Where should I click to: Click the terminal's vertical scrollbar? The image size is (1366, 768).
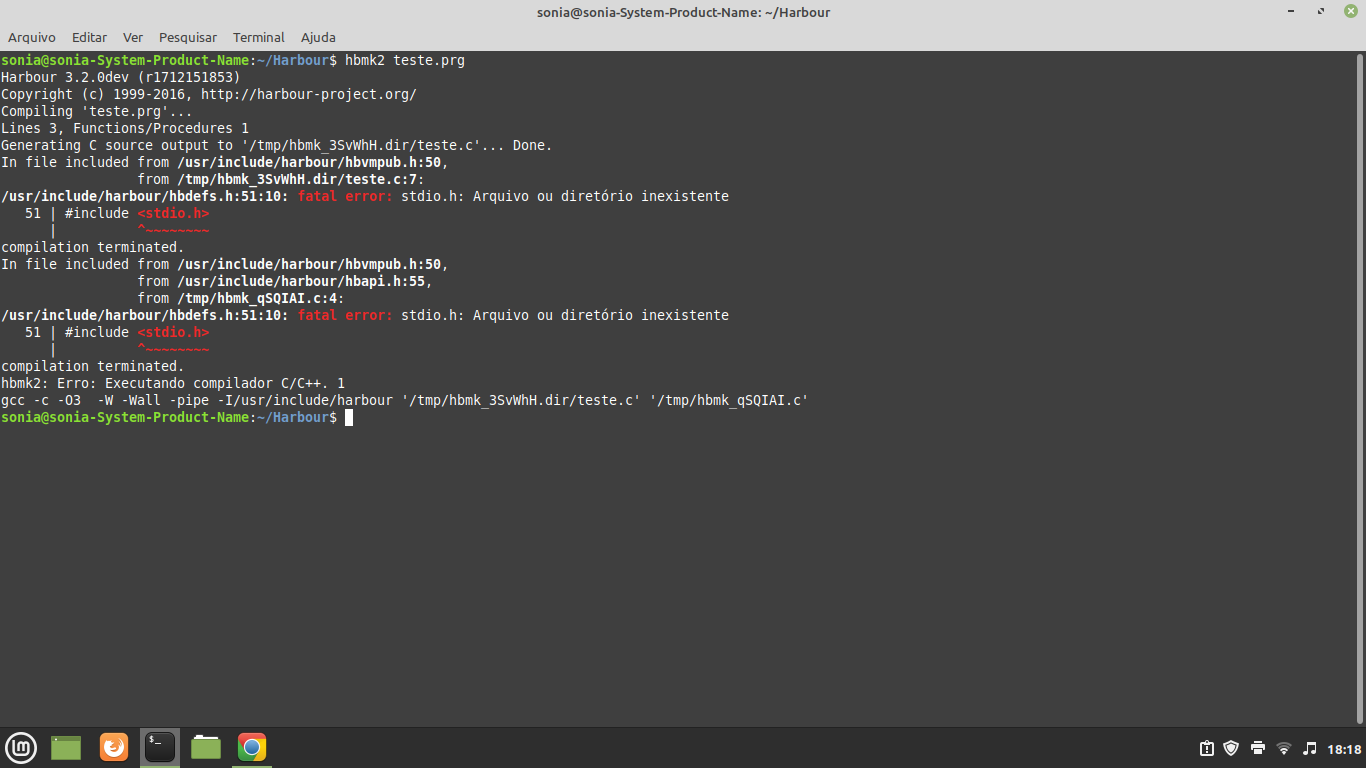pyautogui.click(x=1361, y=388)
